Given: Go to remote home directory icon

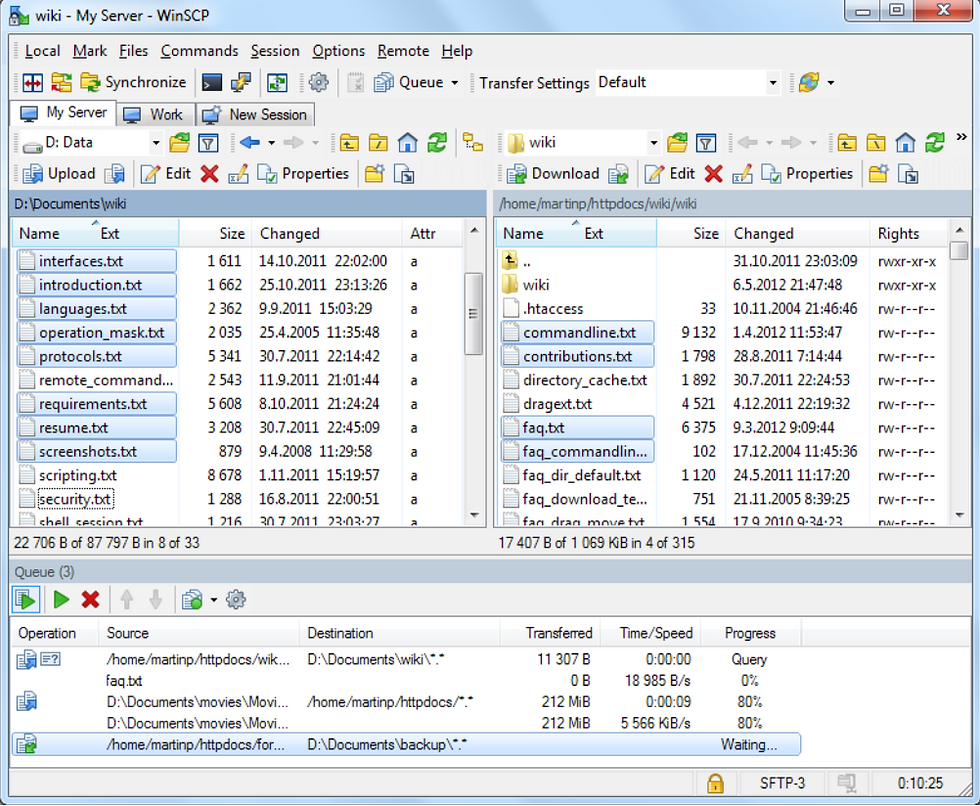Looking at the screenshot, I should (905, 143).
